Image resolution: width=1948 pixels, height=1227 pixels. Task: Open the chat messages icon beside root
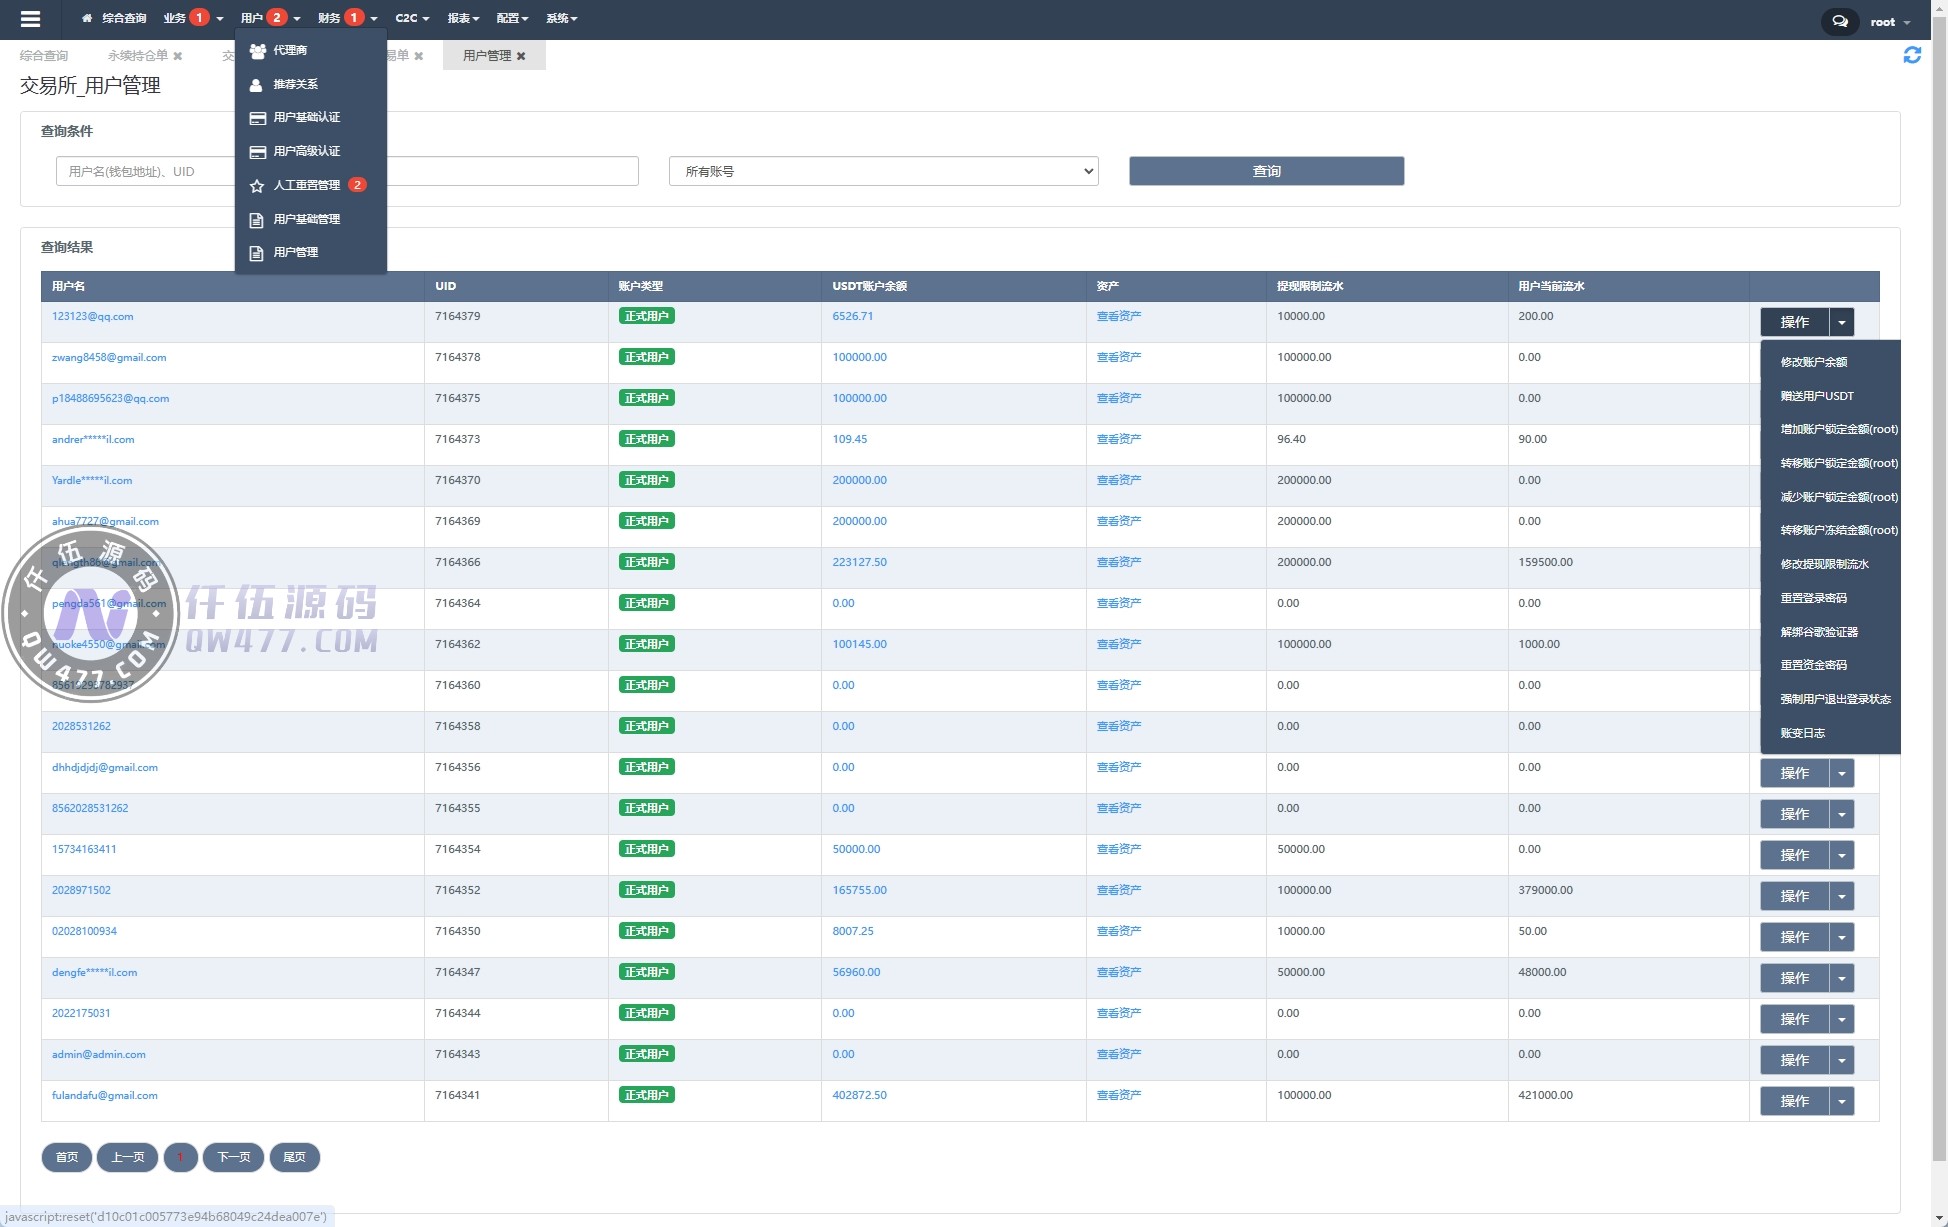pos(1839,21)
